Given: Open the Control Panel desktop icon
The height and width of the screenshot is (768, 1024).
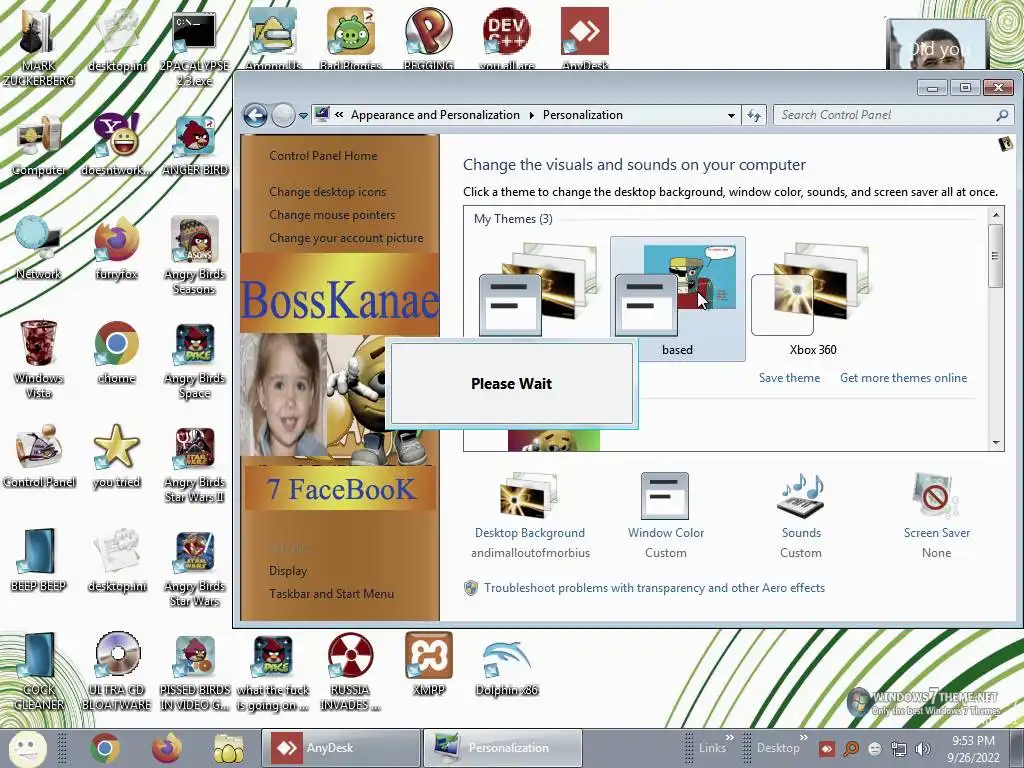Looking at the screenshot, I should click(x=39, y=456).
